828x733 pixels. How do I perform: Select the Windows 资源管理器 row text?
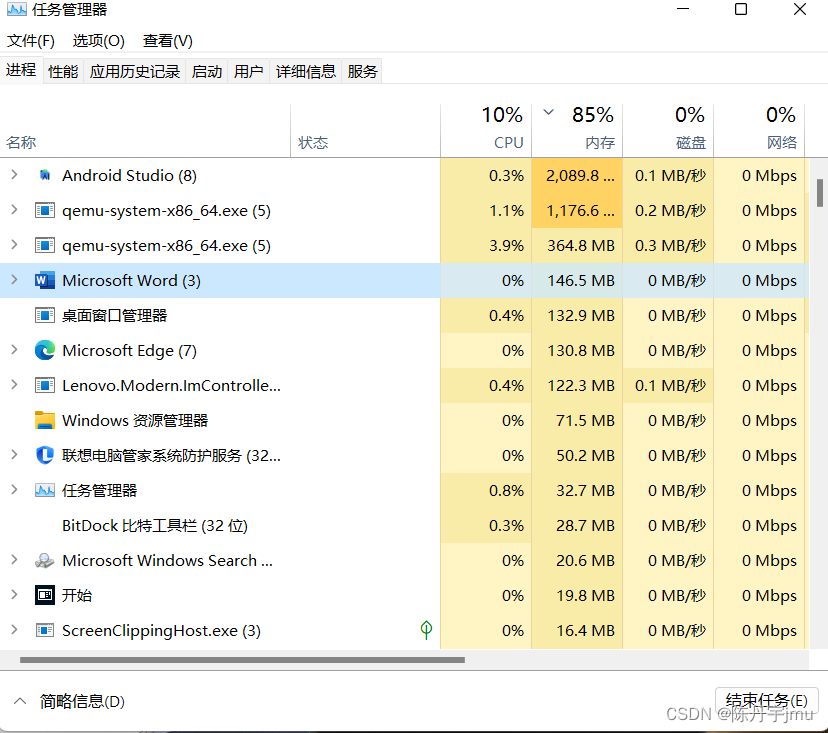(135, 420)
